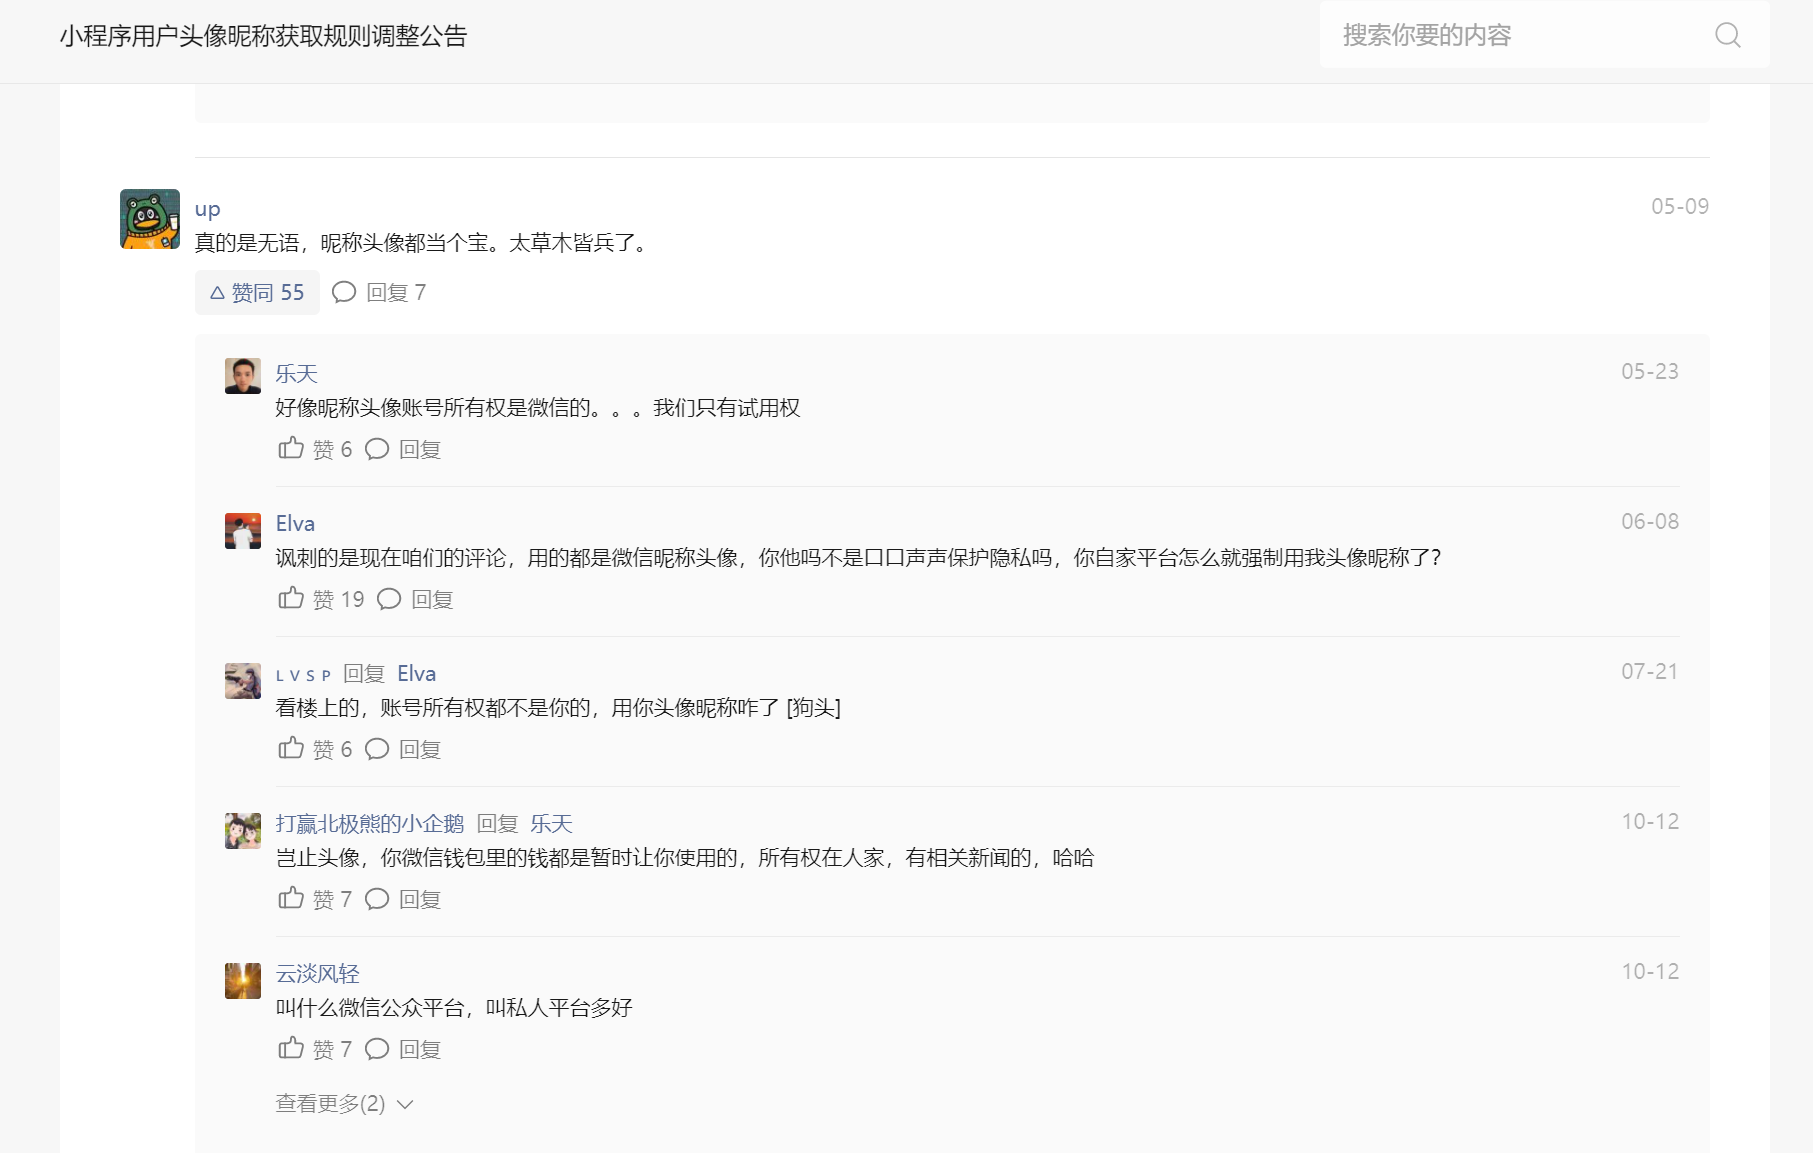Click the page title 小程序用户头像昵称获取规则调整公告
The height and width of the screenshot is (1153, 1813).
click(264, 37)
